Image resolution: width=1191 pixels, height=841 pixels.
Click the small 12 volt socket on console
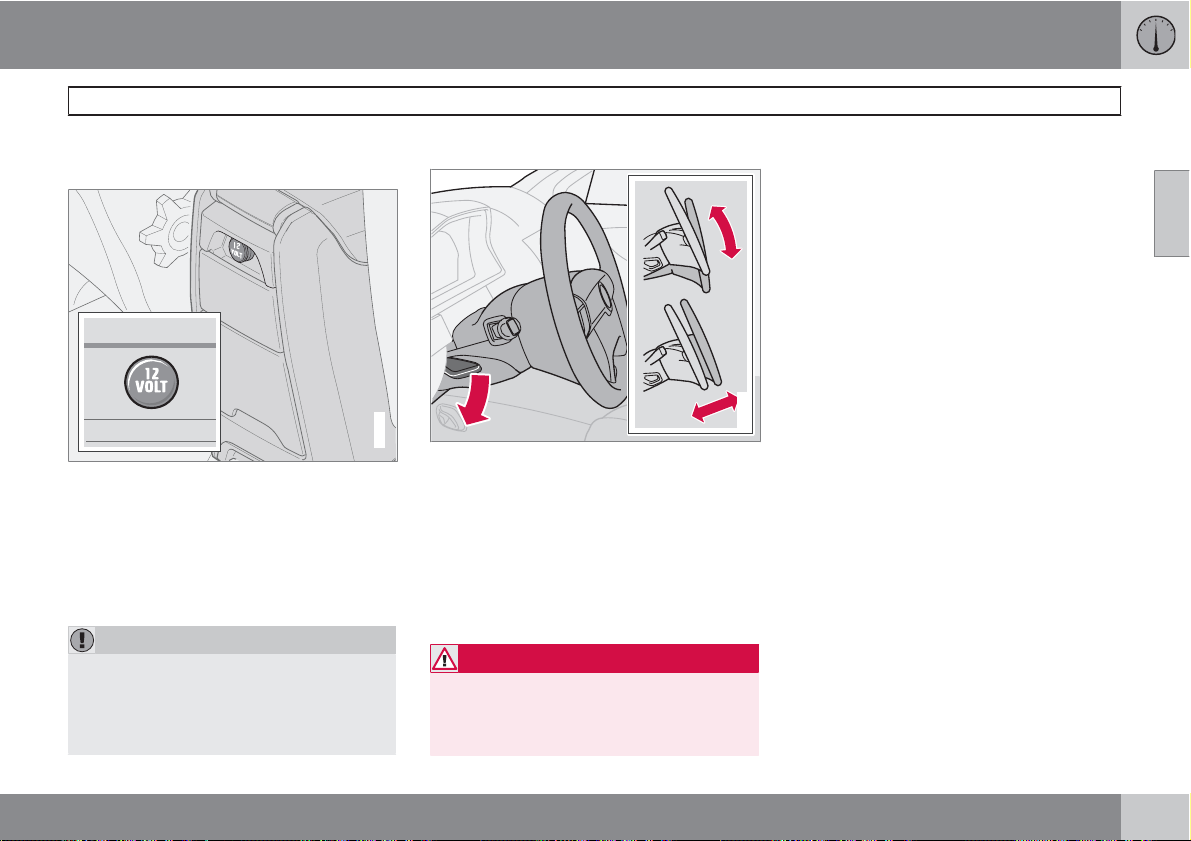[x=238, y=250]
